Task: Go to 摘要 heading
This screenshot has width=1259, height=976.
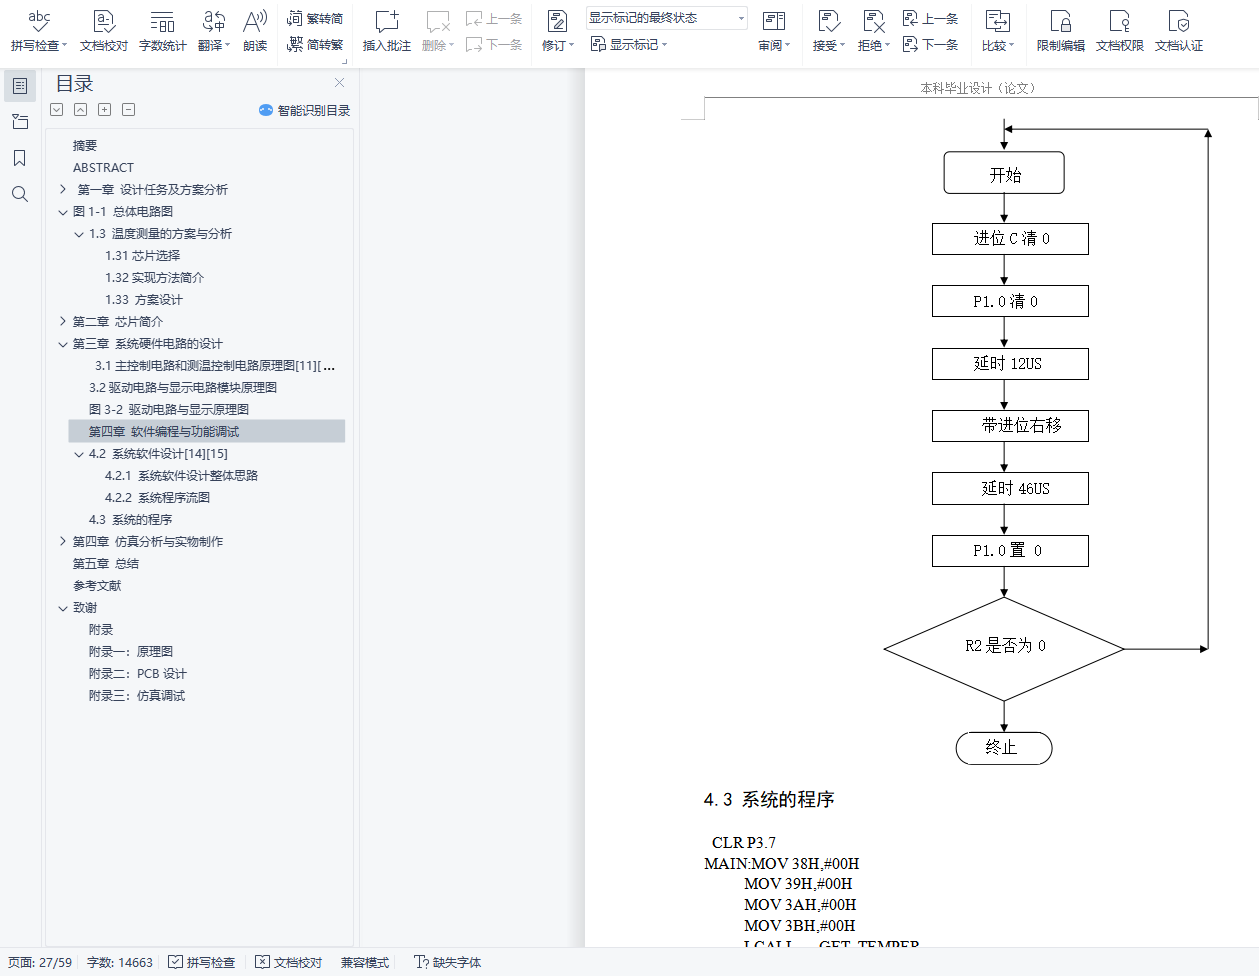Action: [85, 145]
